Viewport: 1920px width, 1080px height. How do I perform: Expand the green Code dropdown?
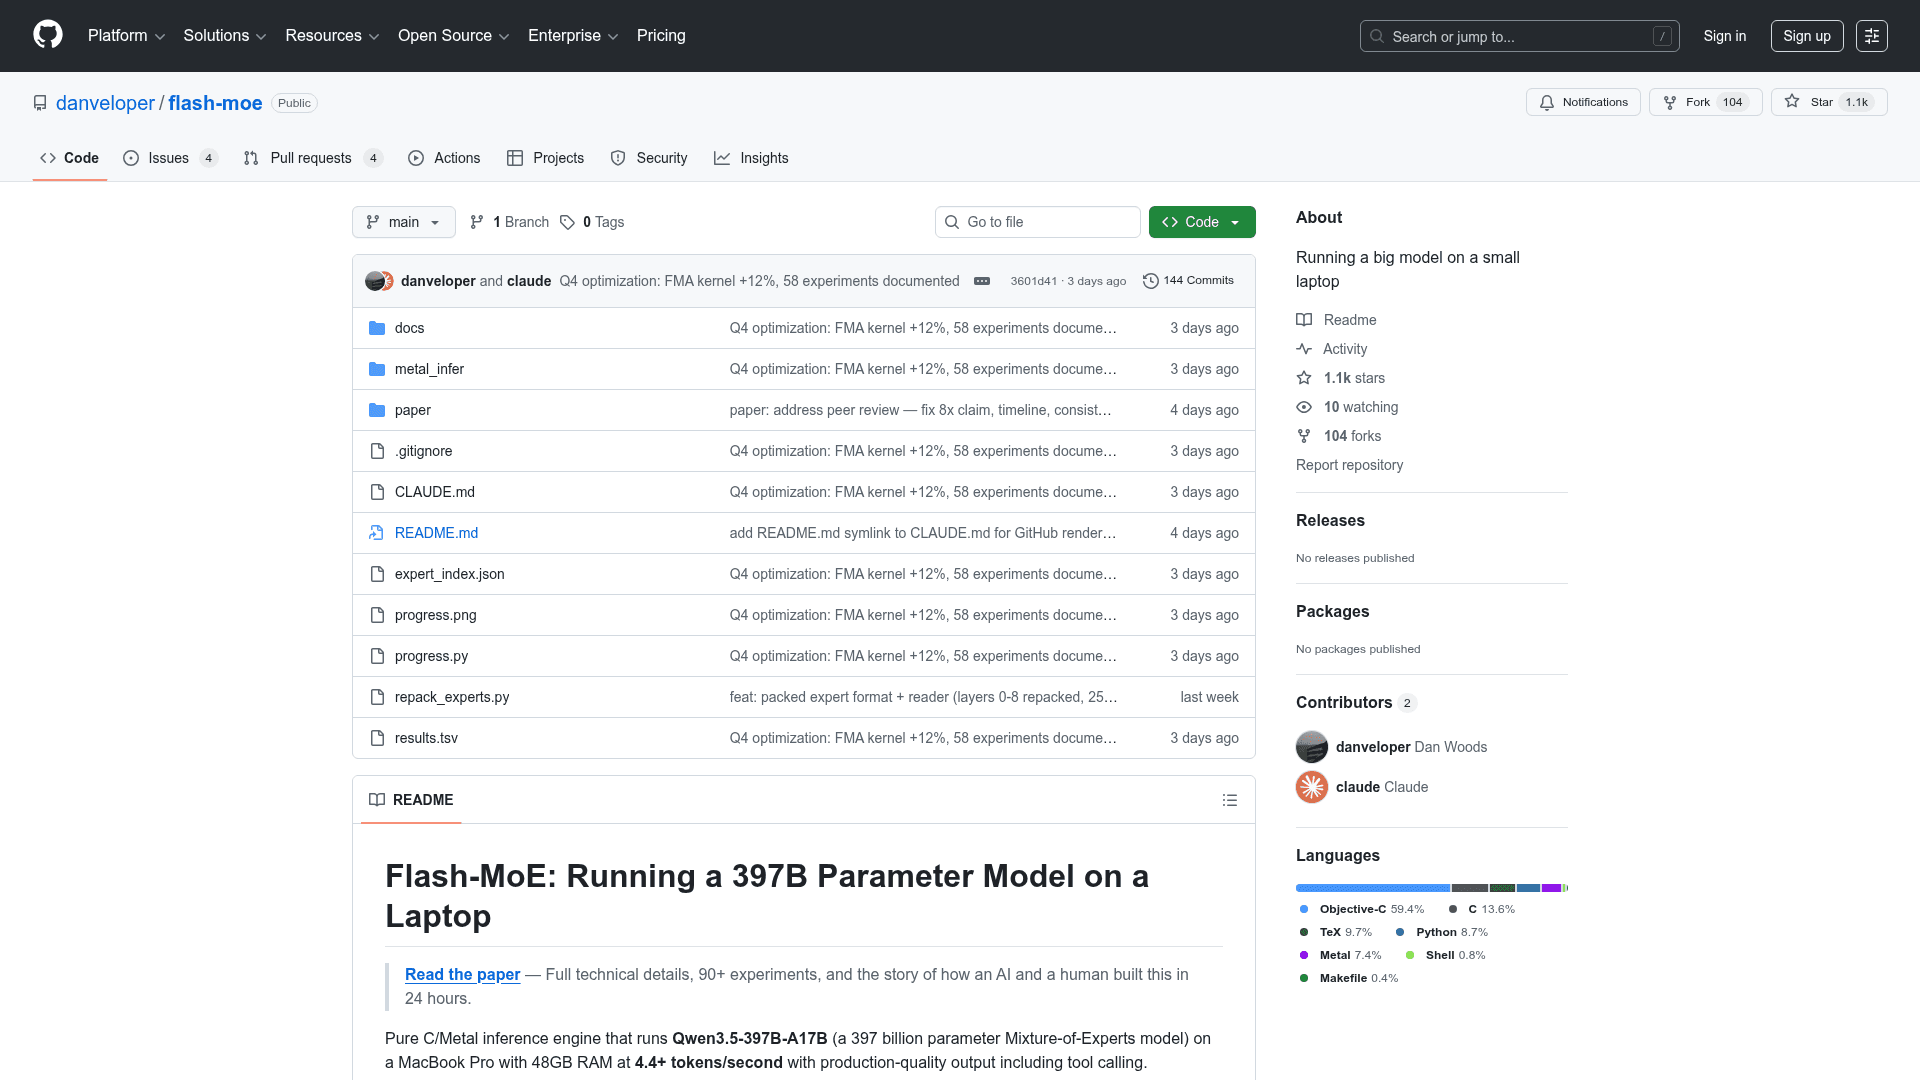[x=1202, y=222]
